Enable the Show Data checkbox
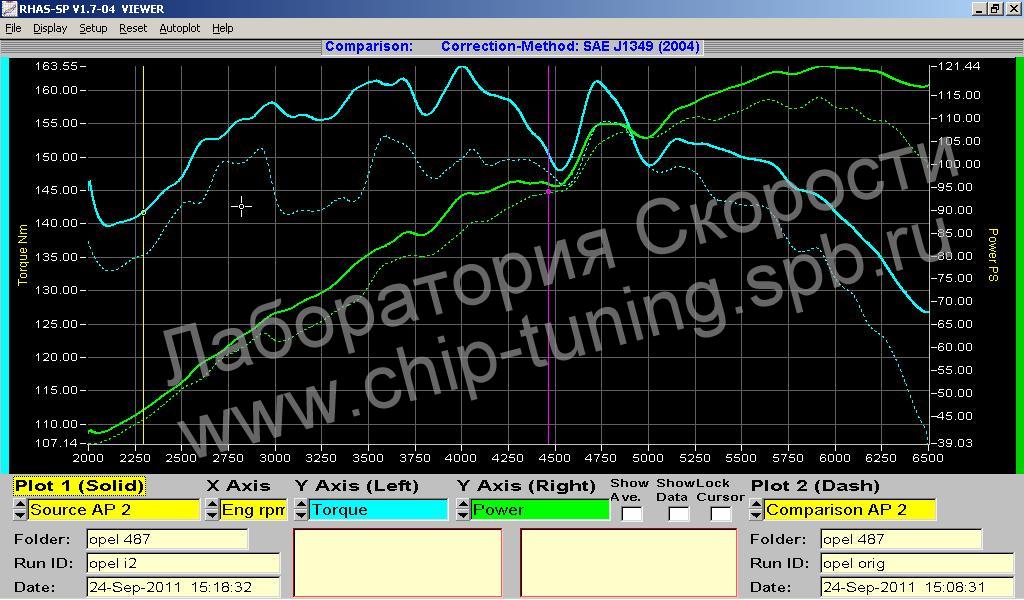Screen dimensions: 1024x600 pos(679,514)
